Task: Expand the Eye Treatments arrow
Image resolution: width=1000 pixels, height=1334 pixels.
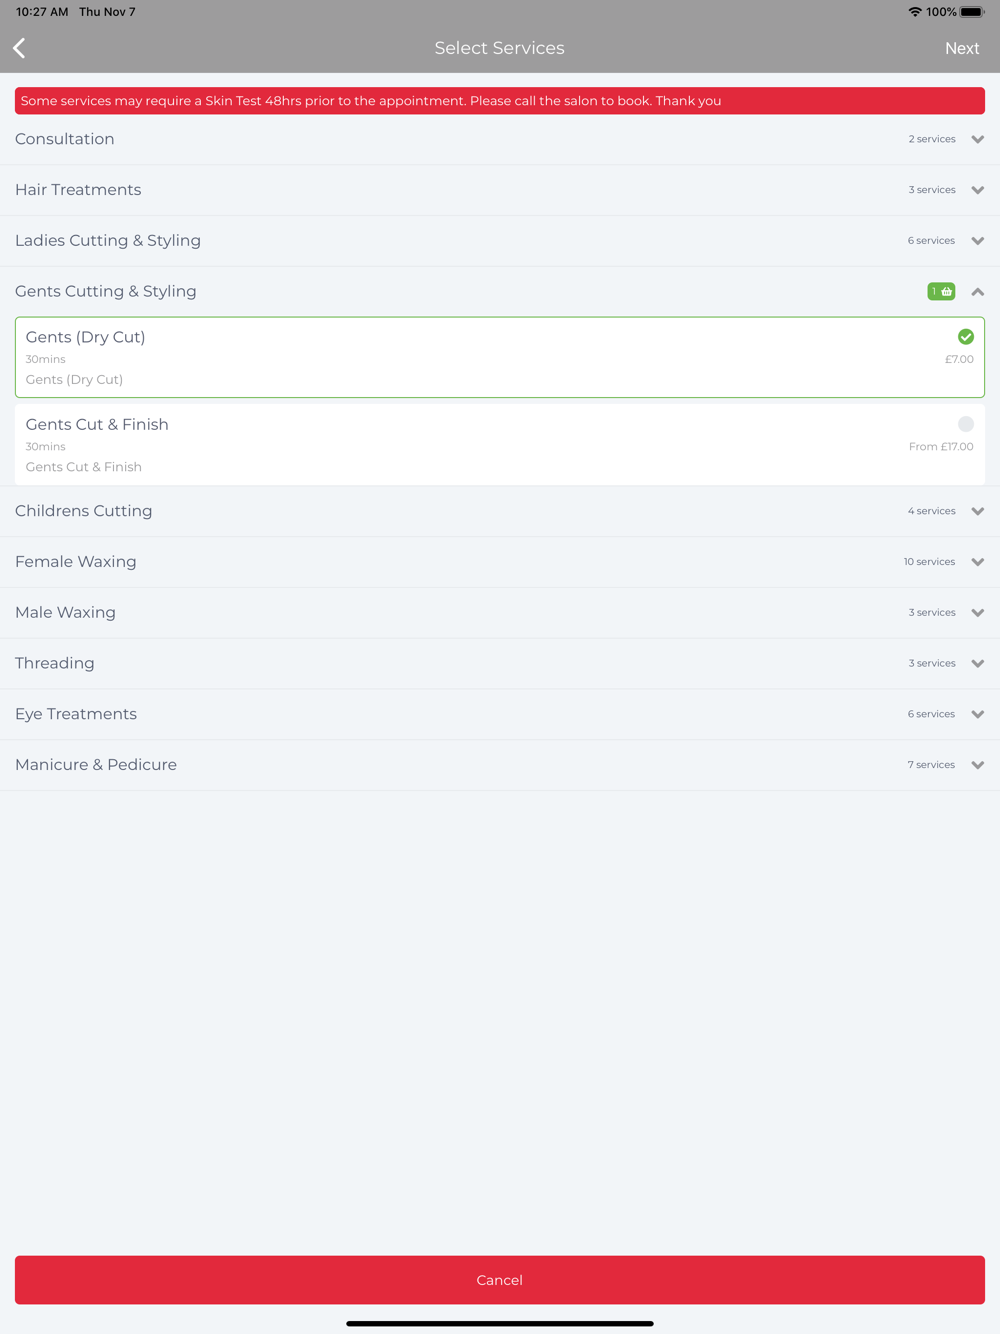Action: click(978, 714)
